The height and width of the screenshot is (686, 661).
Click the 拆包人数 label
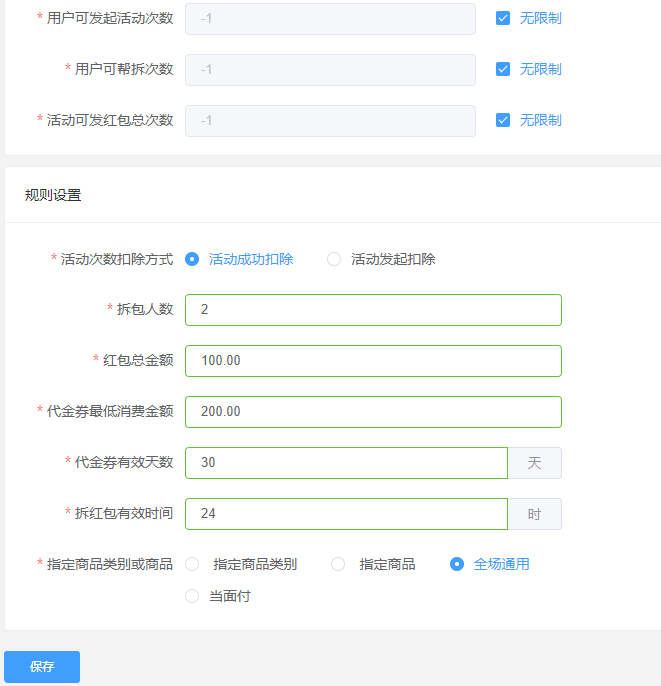pos(145,309)
